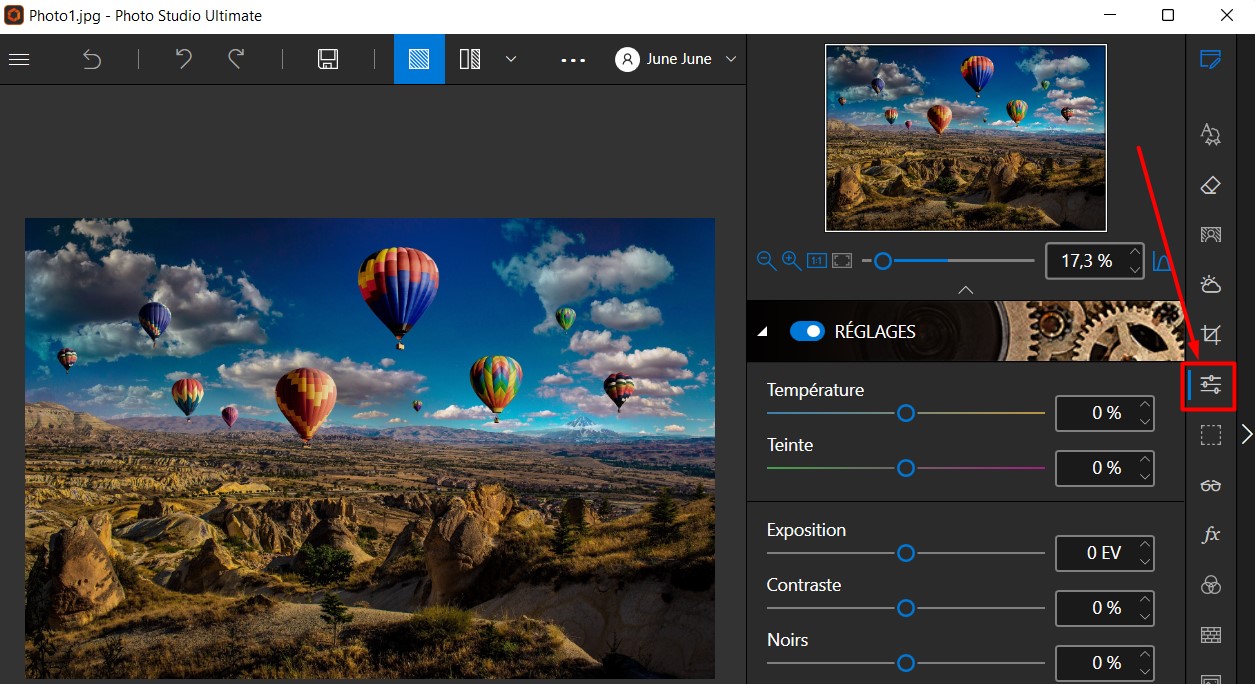Image resolution: width=1255 pixels, height=684 pixels.
Task: Open the brick texture tool
Action: [1211, 635]
